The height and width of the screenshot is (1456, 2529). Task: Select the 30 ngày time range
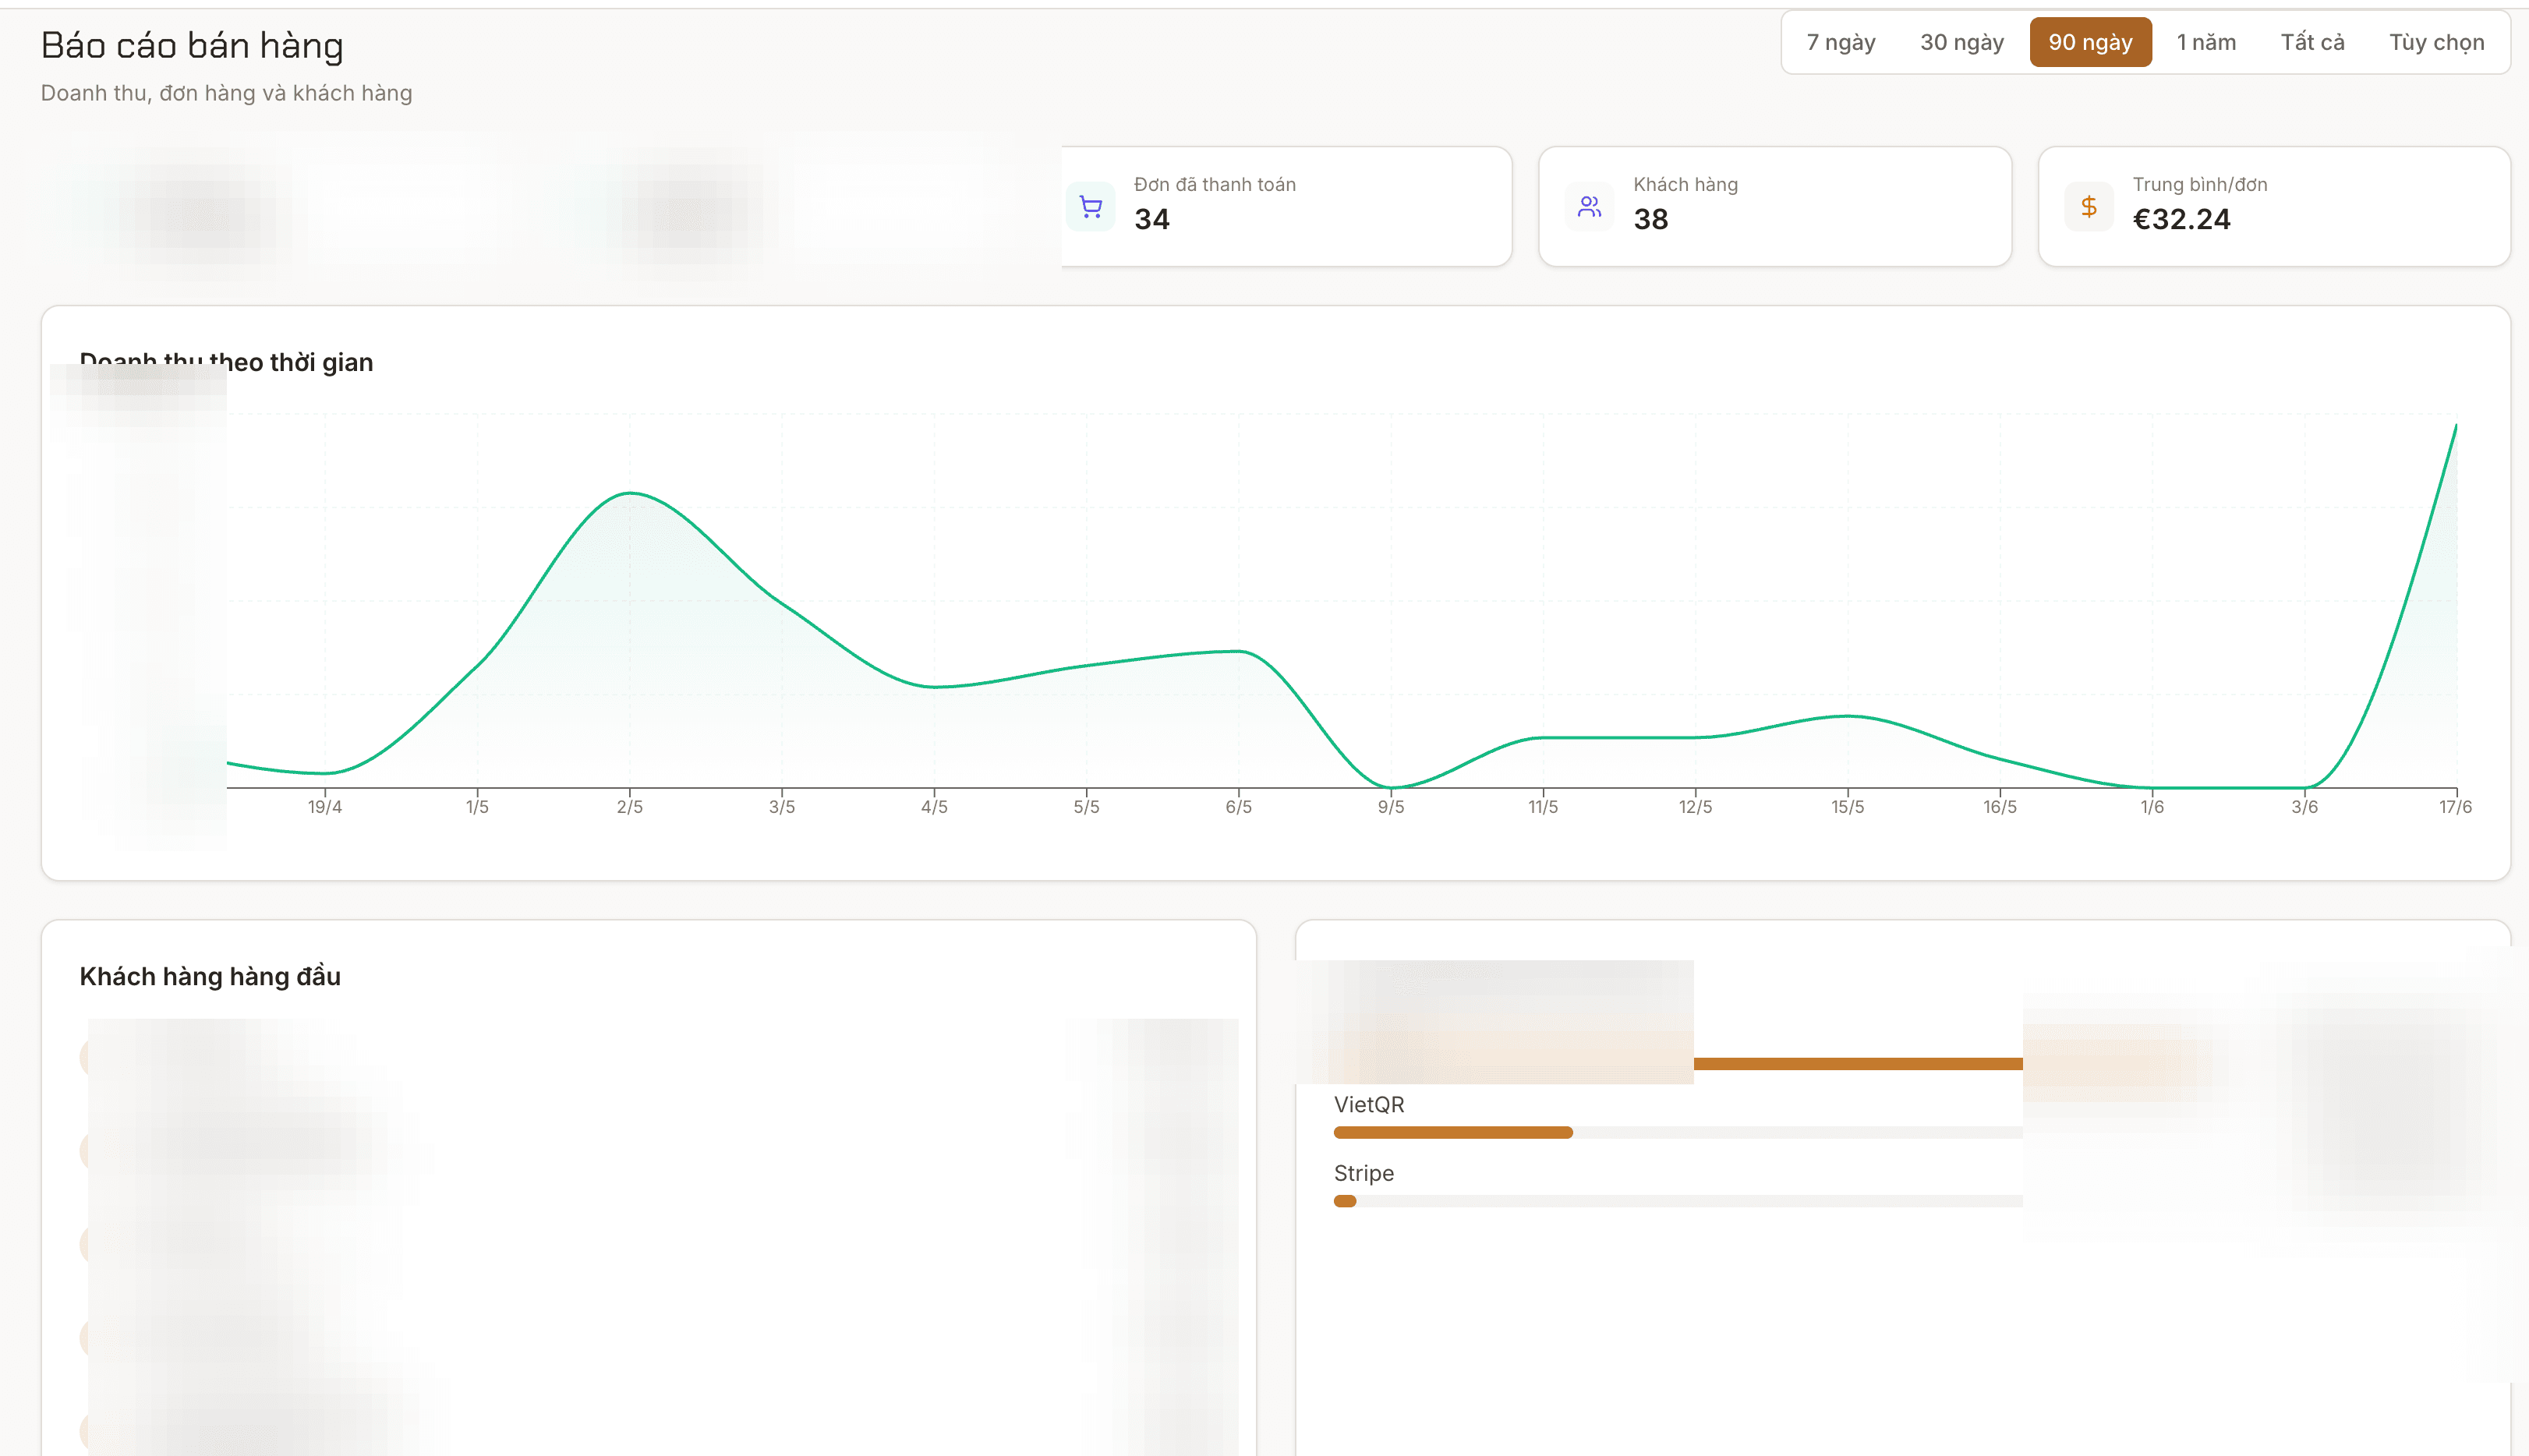(1962, 42)
